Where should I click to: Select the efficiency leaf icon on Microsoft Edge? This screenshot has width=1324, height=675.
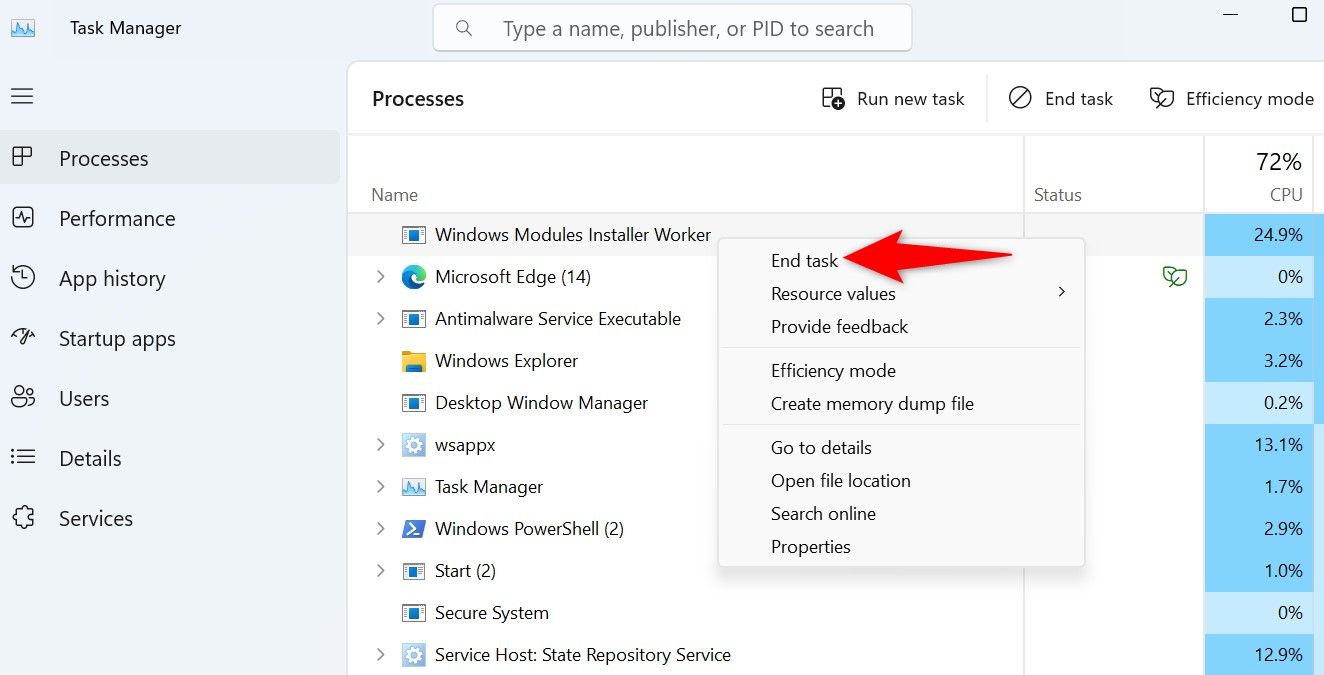[x=1175, y=277]
